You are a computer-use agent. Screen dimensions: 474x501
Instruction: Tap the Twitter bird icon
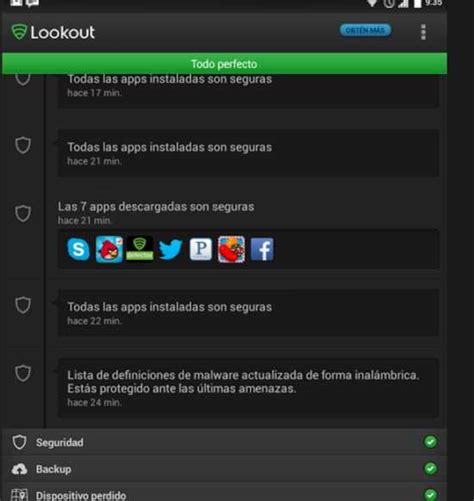(x=170, y=249)
